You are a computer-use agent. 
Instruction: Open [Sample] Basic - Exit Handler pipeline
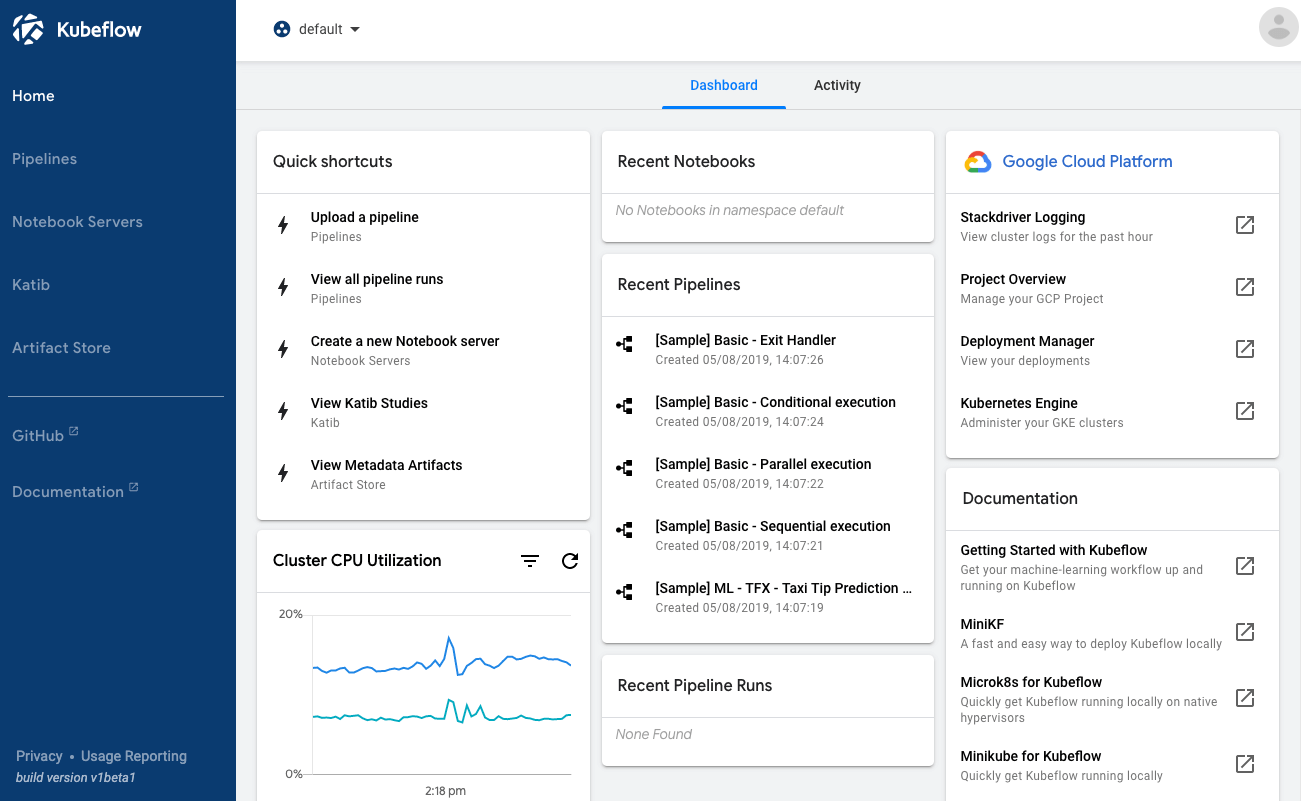click(768, 349)
